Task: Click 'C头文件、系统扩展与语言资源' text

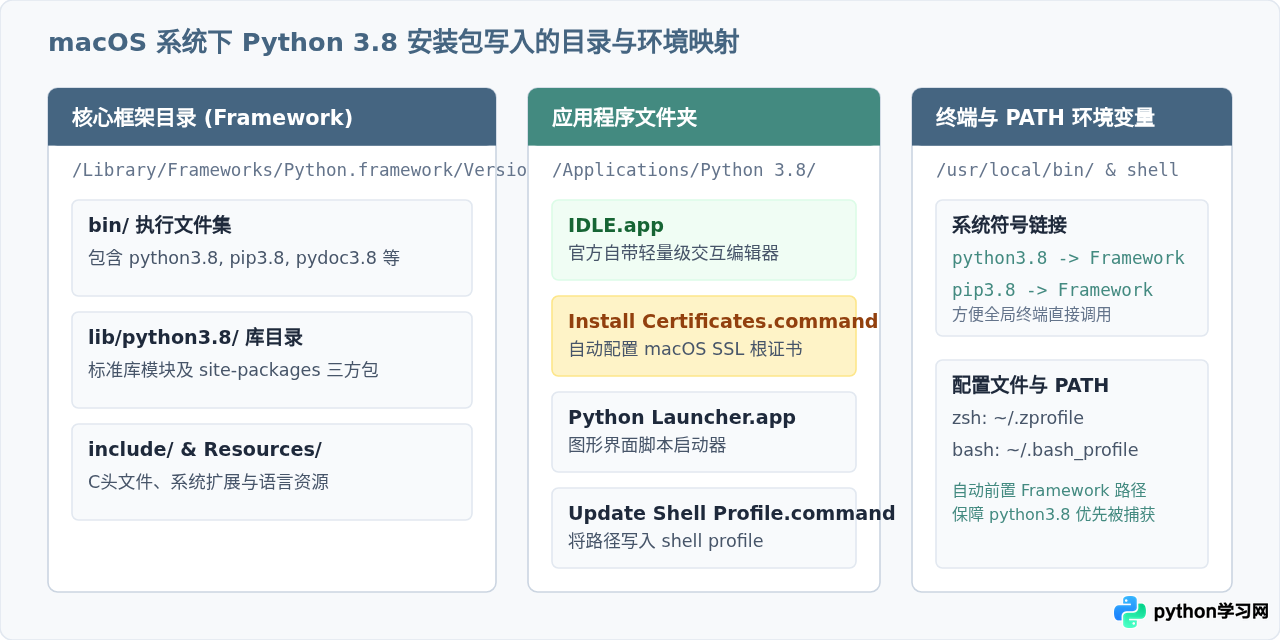Action: [x=208, y=482]
